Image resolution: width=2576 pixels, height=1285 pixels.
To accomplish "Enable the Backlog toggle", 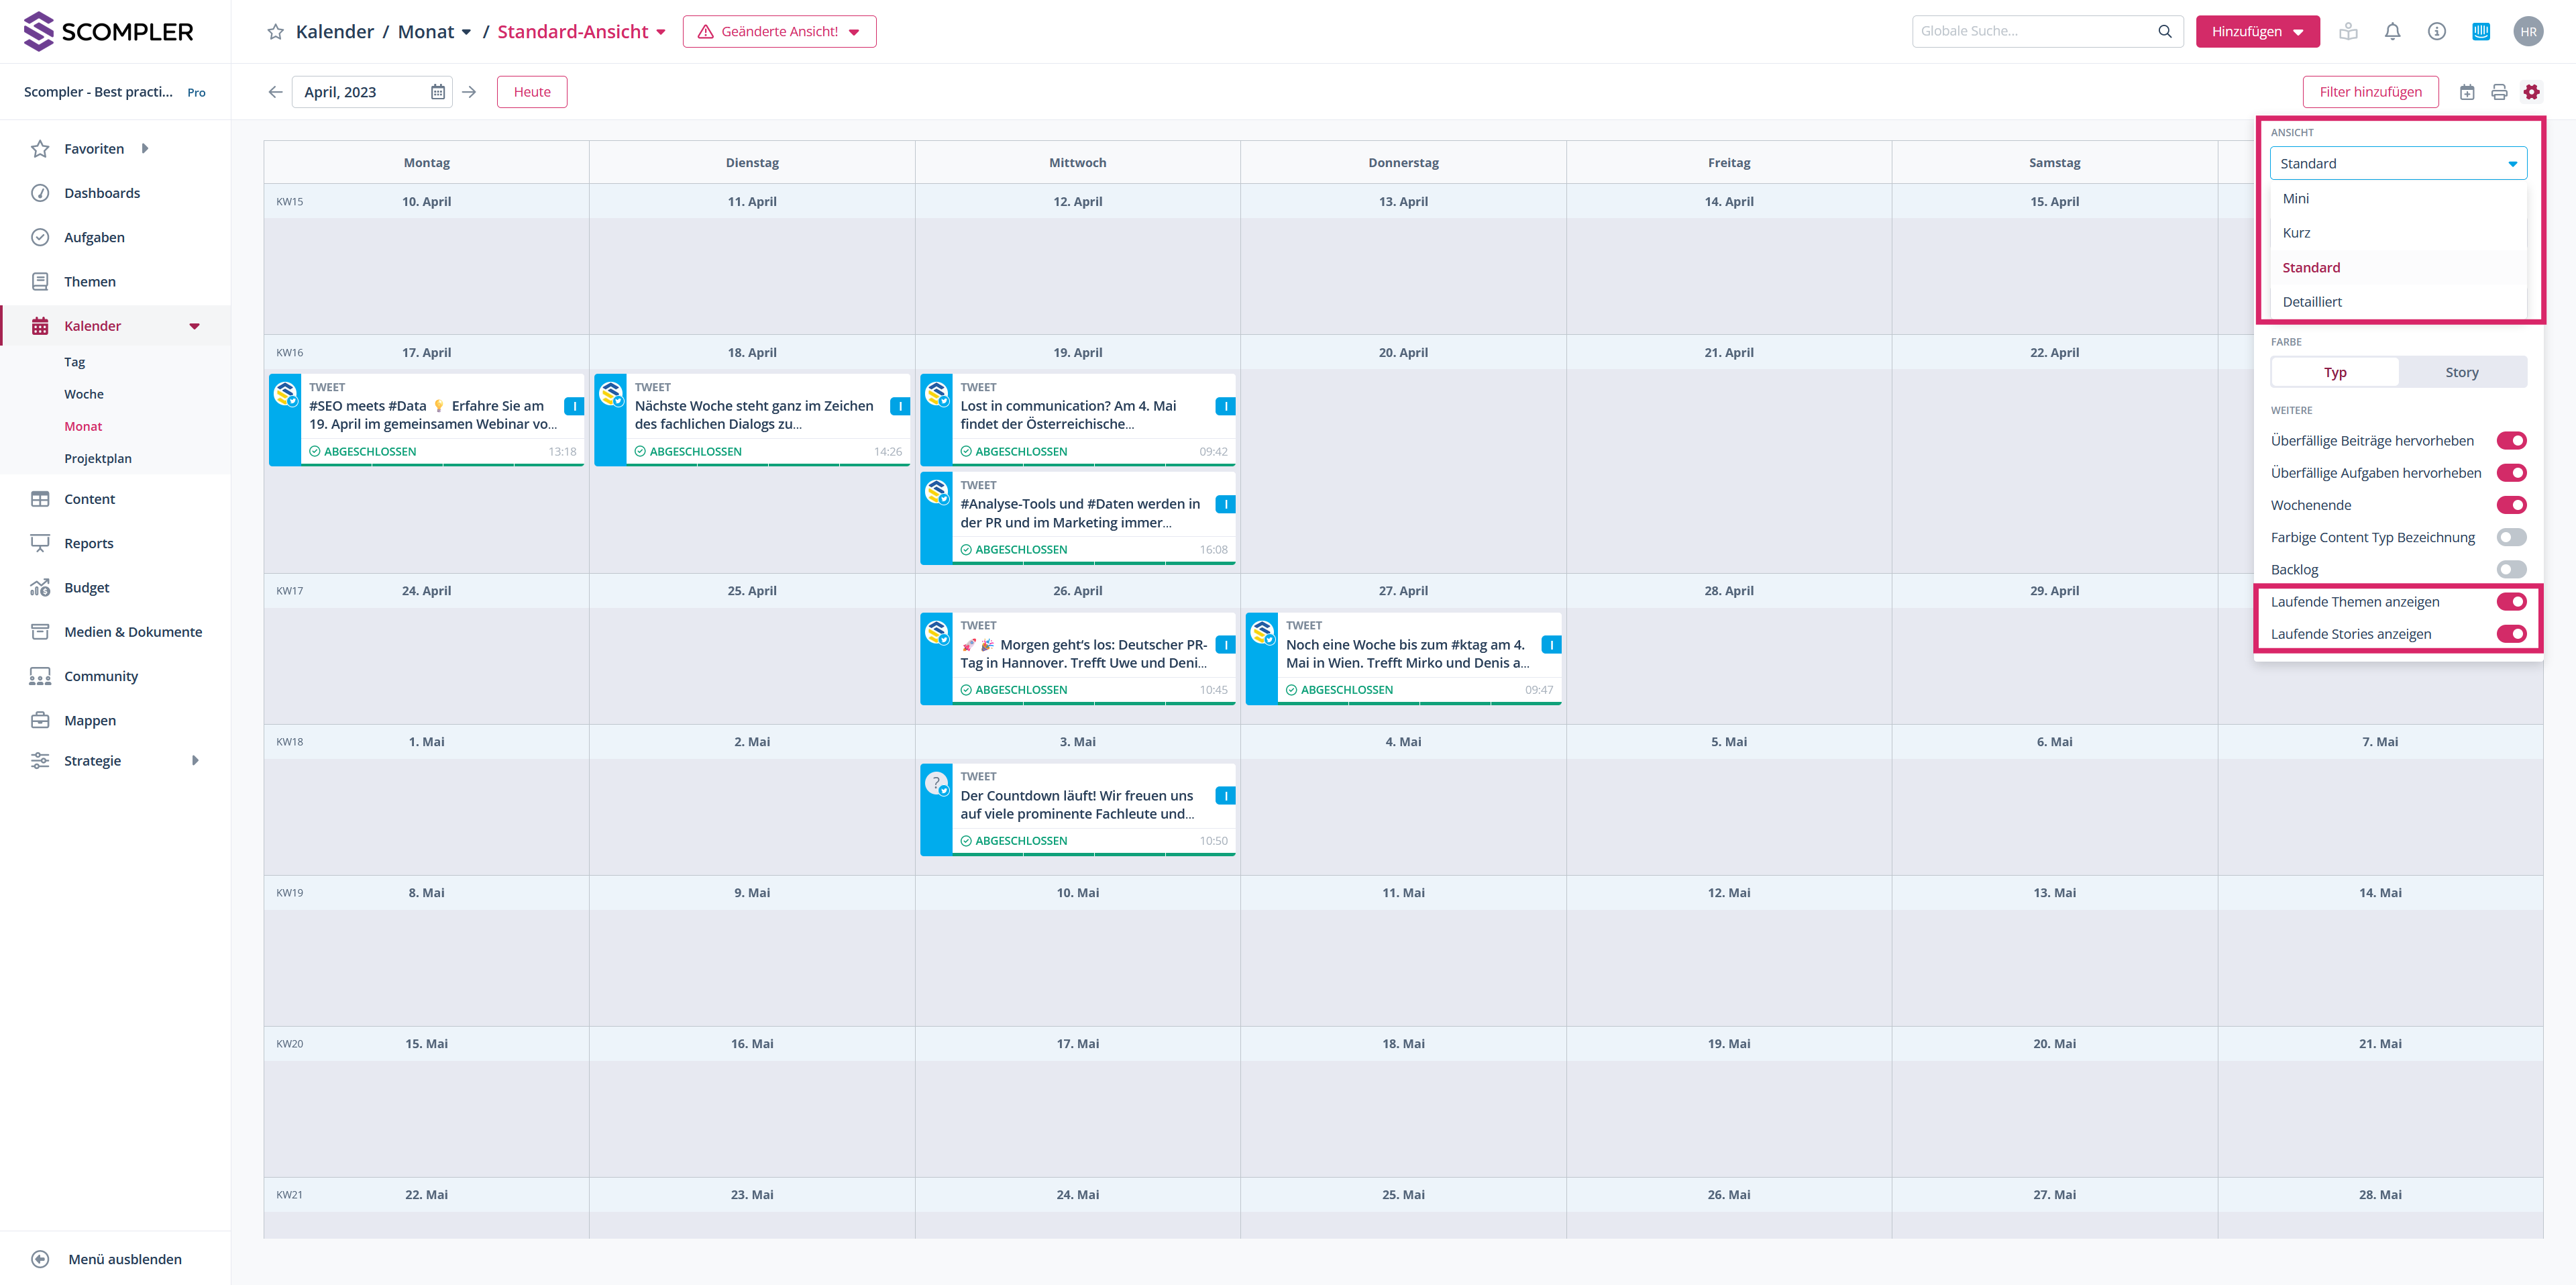I will (2510, 569).
